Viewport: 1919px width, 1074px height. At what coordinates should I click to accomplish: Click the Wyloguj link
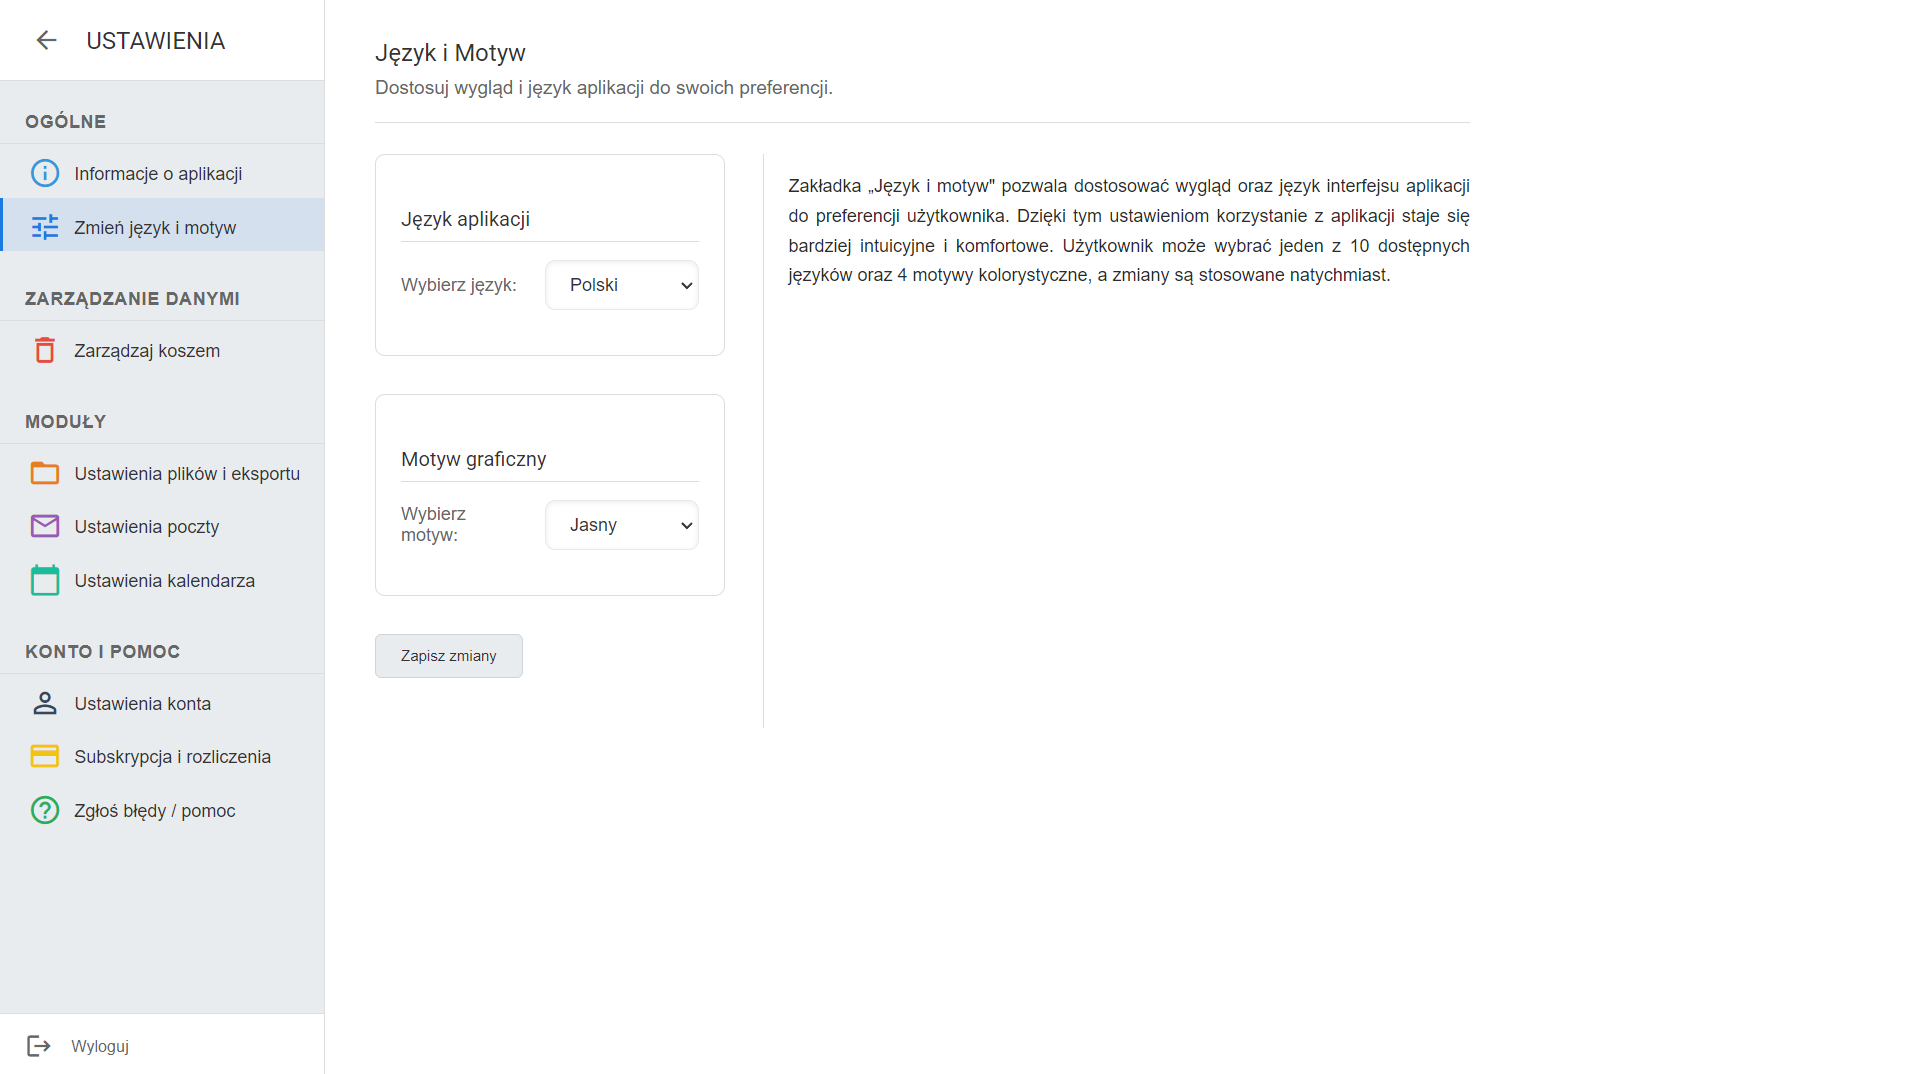coord(100,1046)
